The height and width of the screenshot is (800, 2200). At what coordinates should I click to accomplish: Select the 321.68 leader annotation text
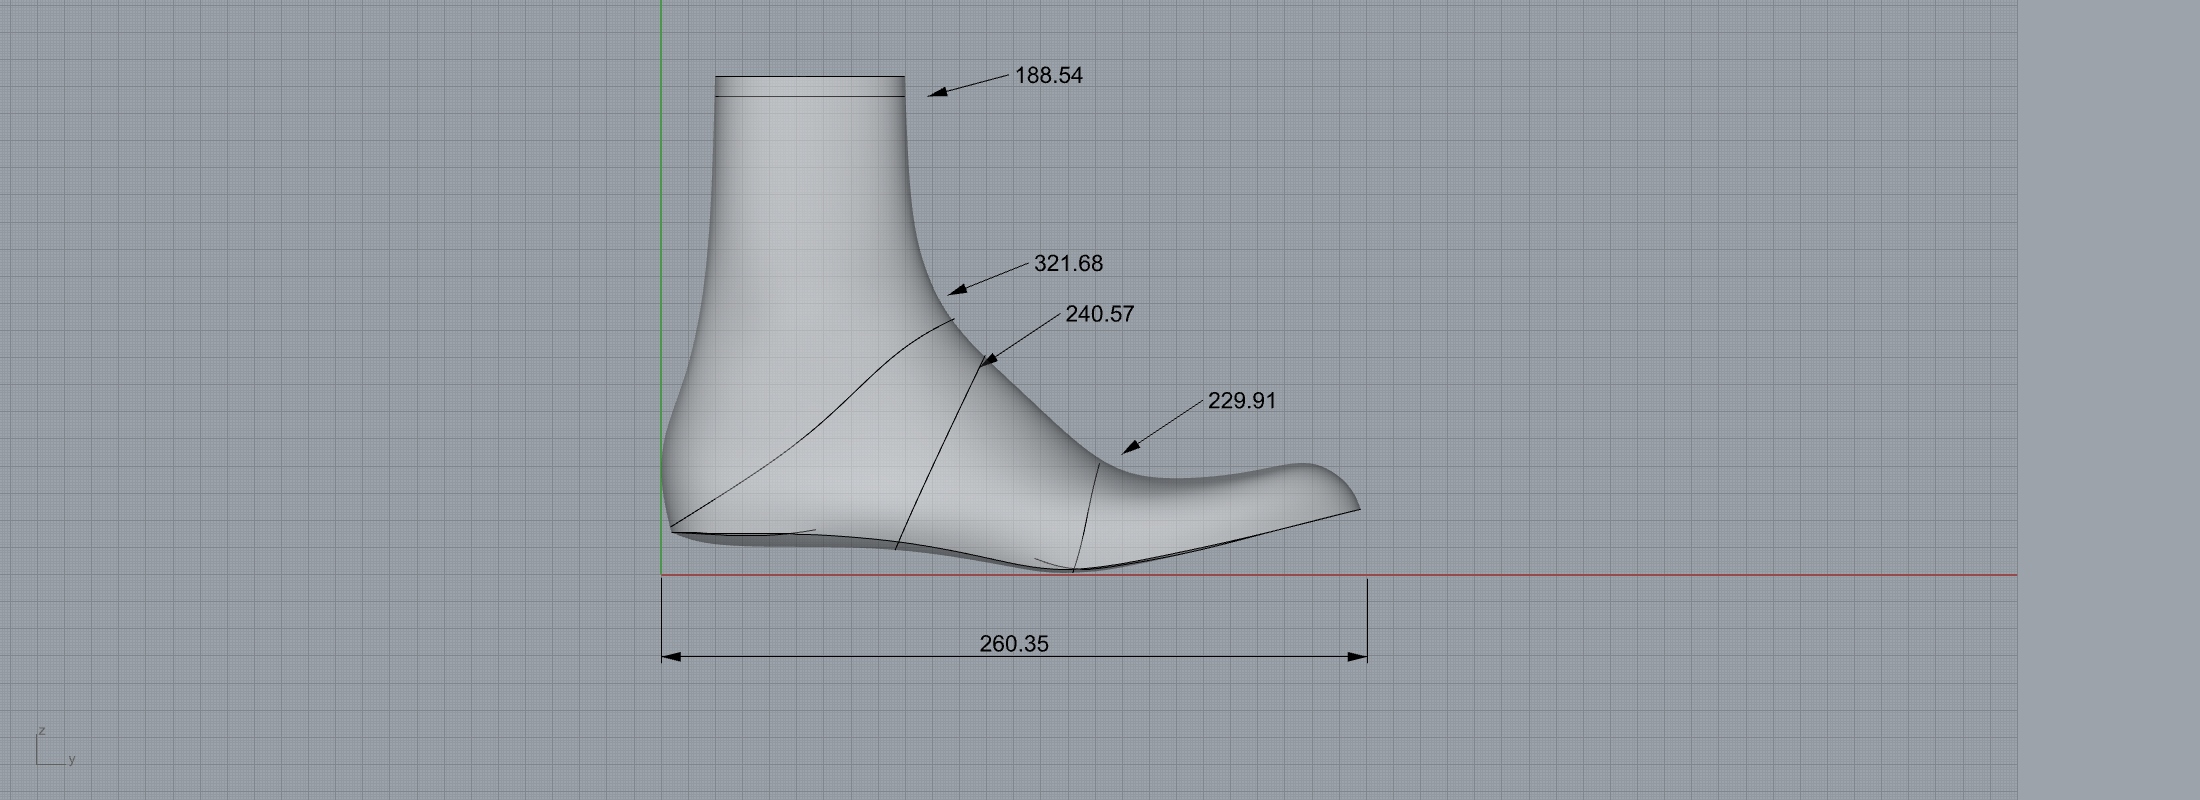[1068, 264]
